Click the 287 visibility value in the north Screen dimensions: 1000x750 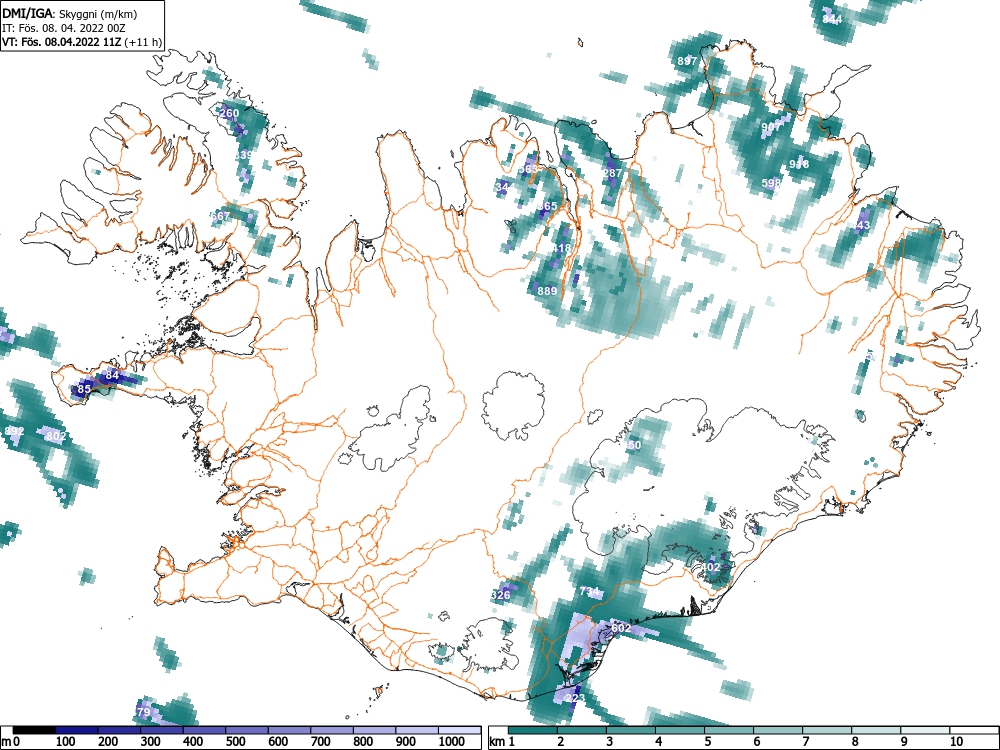(x=612, y=173)
